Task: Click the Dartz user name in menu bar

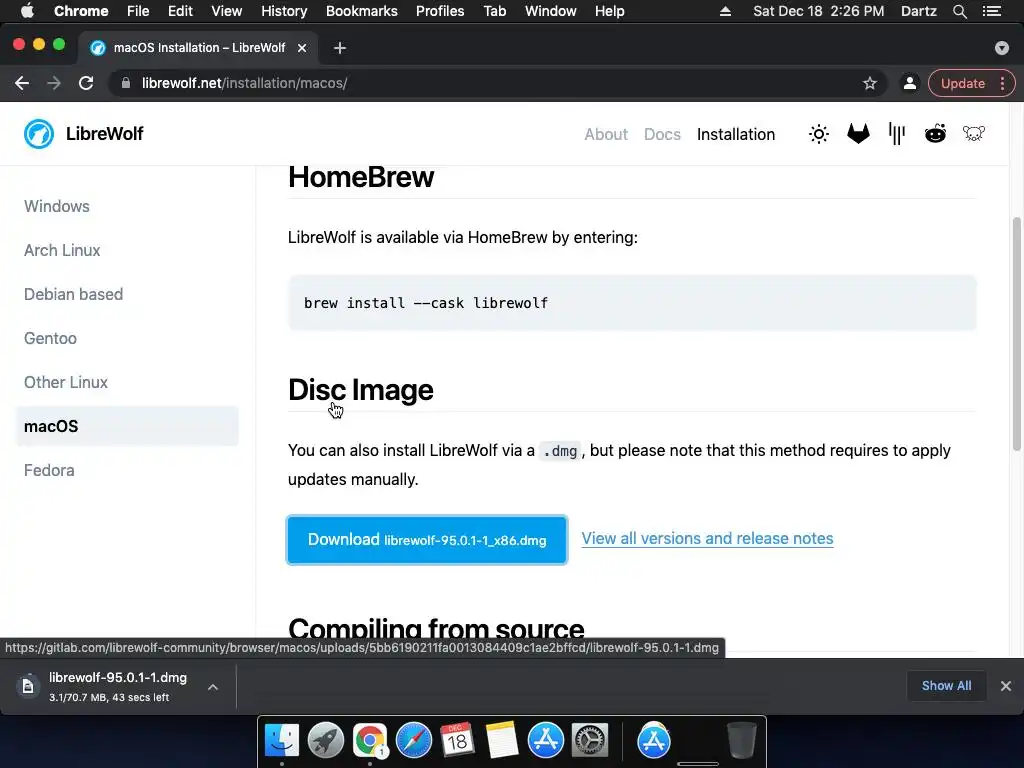Action: click(918, 11)
